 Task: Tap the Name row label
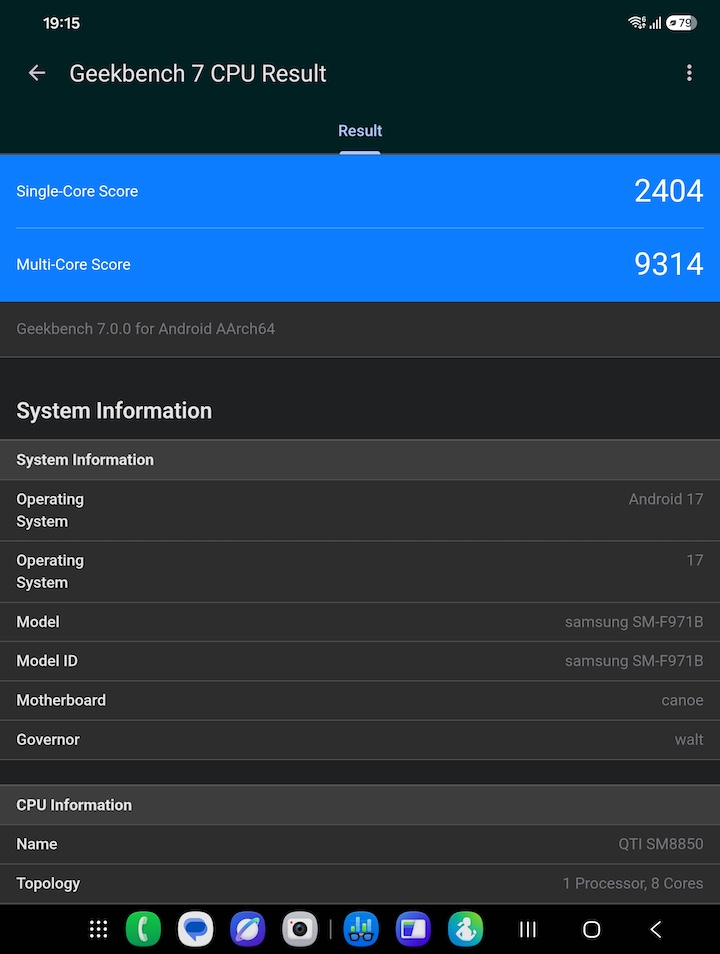point(37,844)
